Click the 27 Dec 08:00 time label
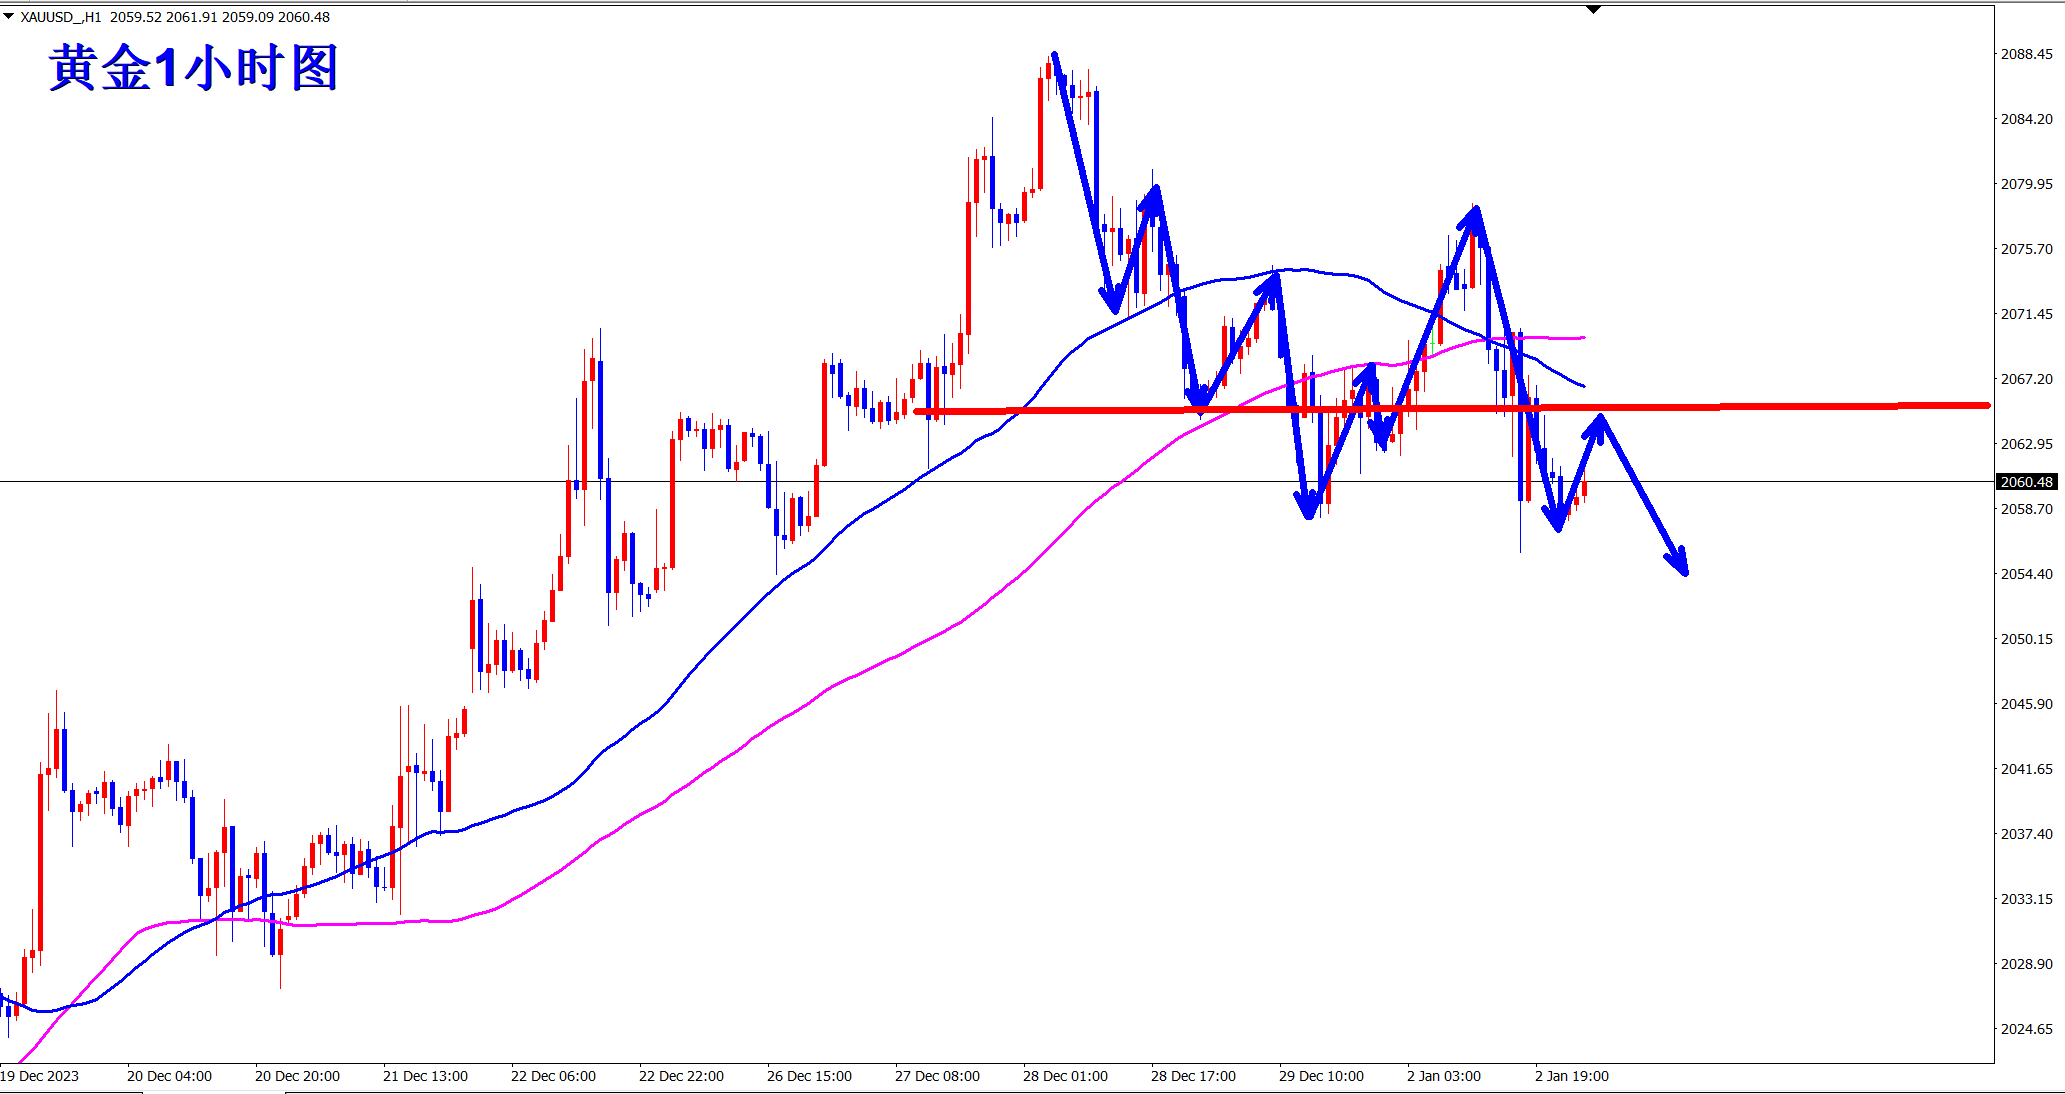Viewport: 2065px width, 1094px height. pos(937,1076)
